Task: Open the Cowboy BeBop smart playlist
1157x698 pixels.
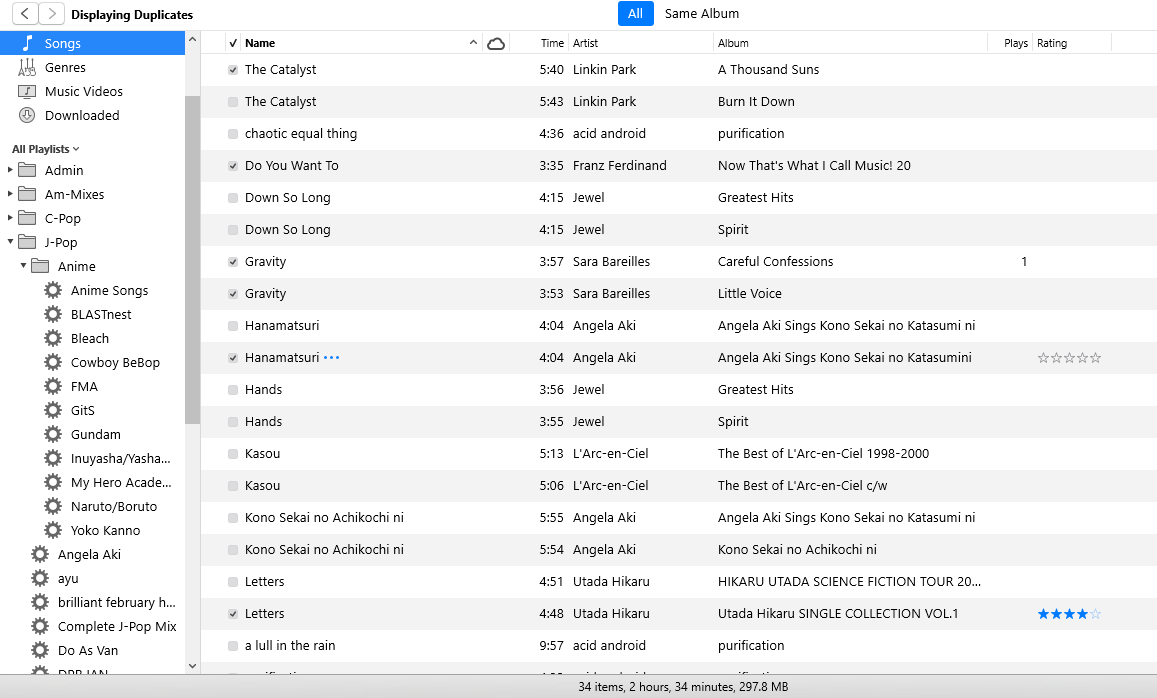Action: [x=114, y=362]
